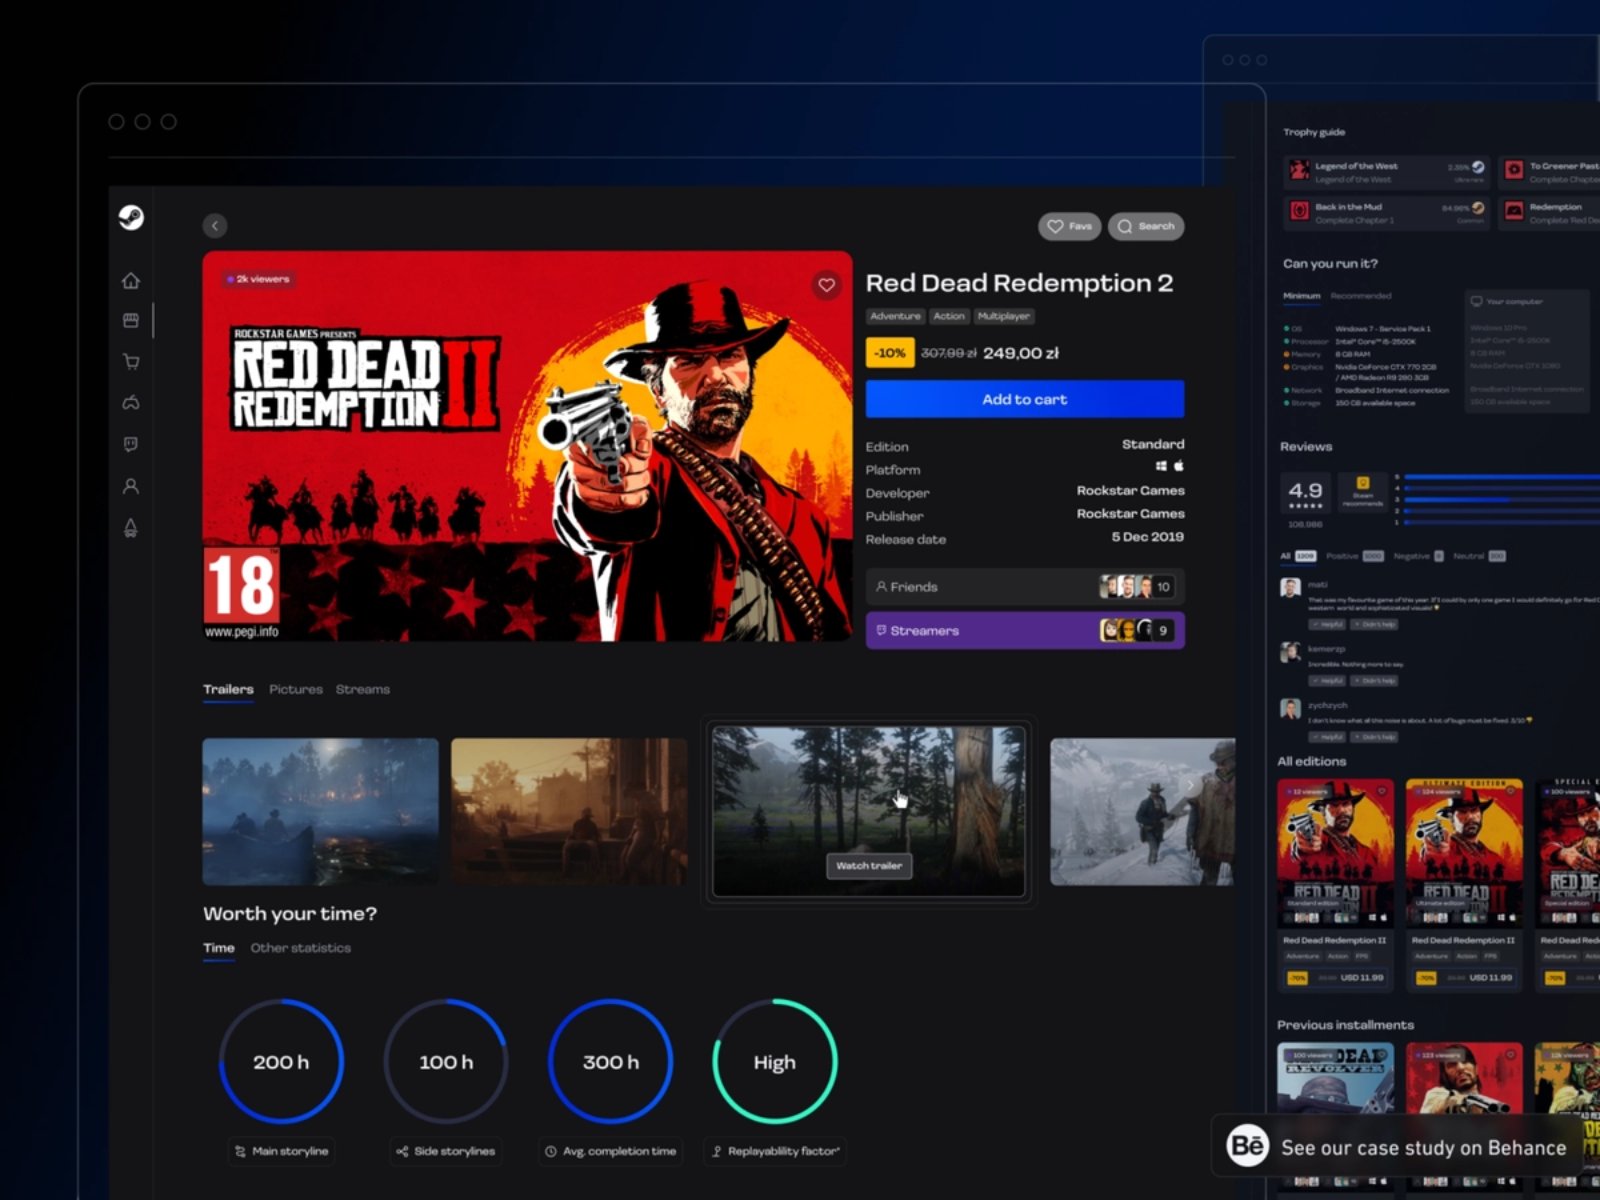Screen dimensions: 1600x1200
Task: Toggle the heart favorite on the game cover
Action: pyautogui.click(x=826, y=285)
